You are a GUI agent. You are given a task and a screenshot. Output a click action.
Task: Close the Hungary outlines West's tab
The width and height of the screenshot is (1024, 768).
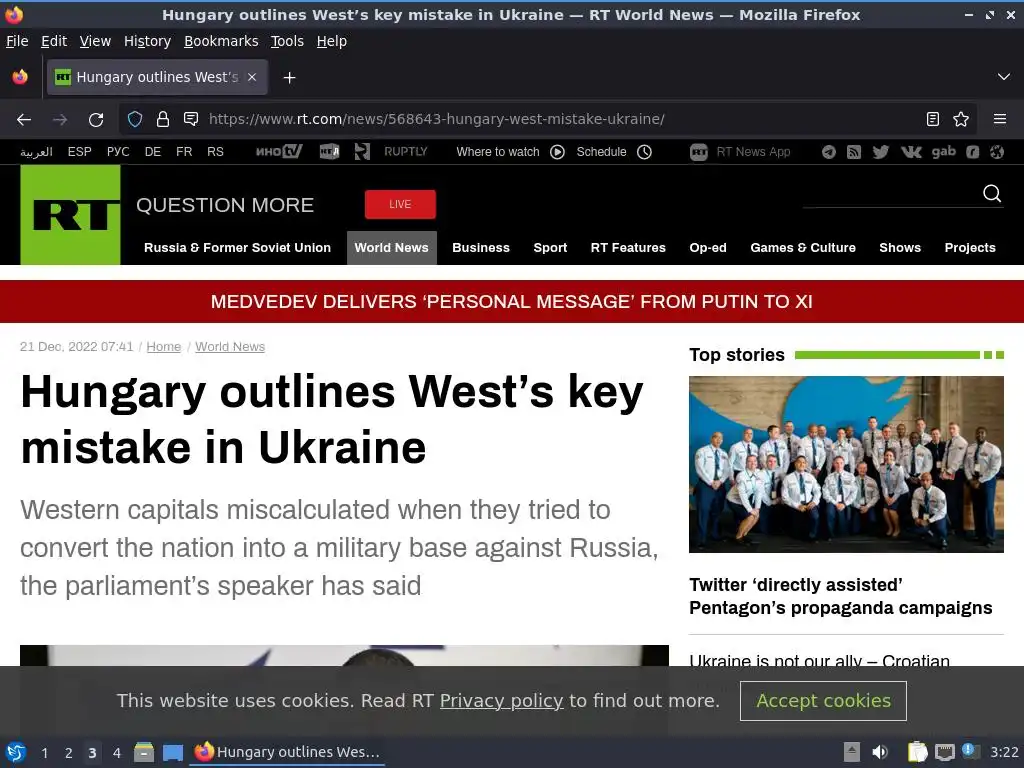[252, 77]
